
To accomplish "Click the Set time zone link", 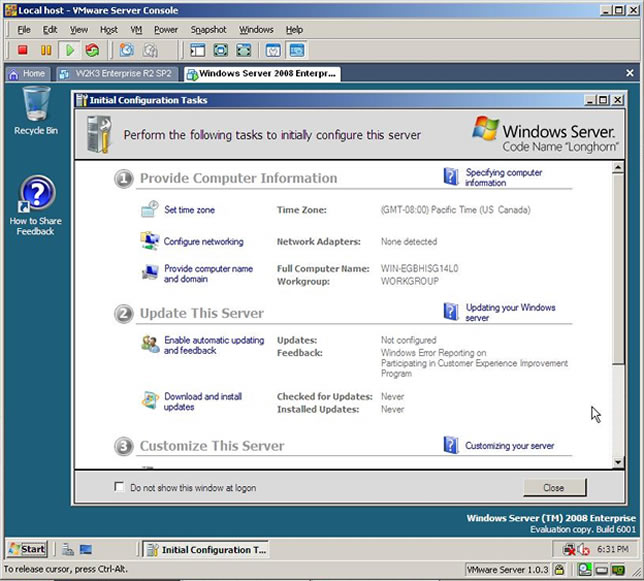I will pos(189,210).
